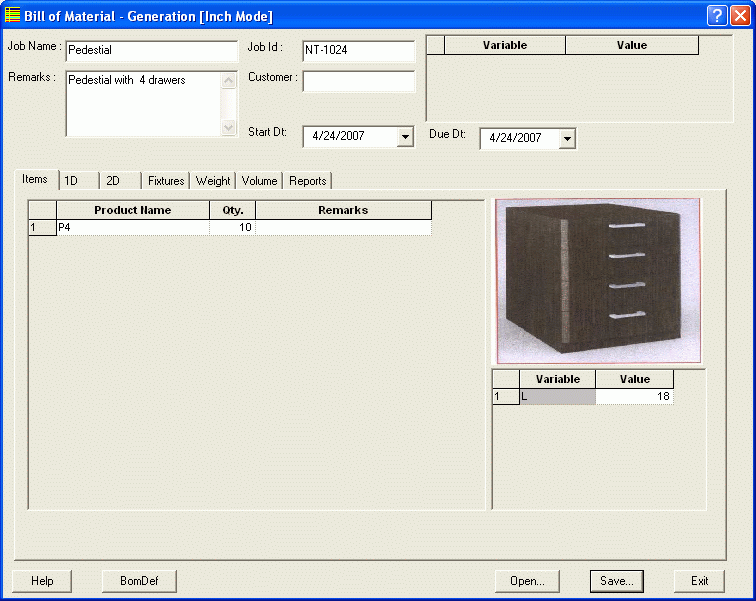Image resolution: width=756 pixels, height=601 pixels.
Task: Show the Volume tab
Action: (259, 181)
